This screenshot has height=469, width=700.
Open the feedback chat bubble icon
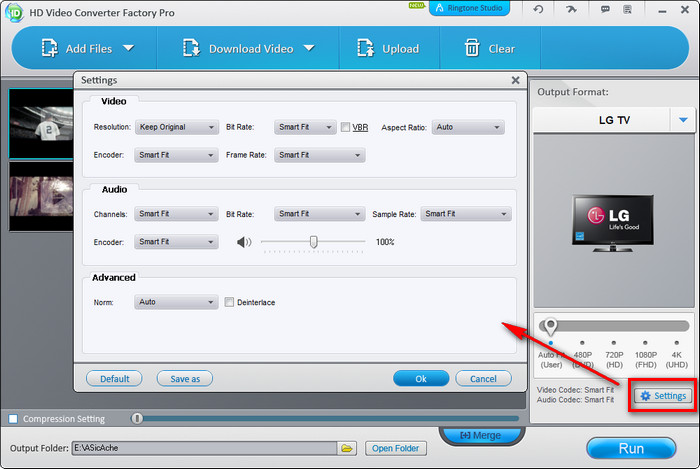[605, 9]
